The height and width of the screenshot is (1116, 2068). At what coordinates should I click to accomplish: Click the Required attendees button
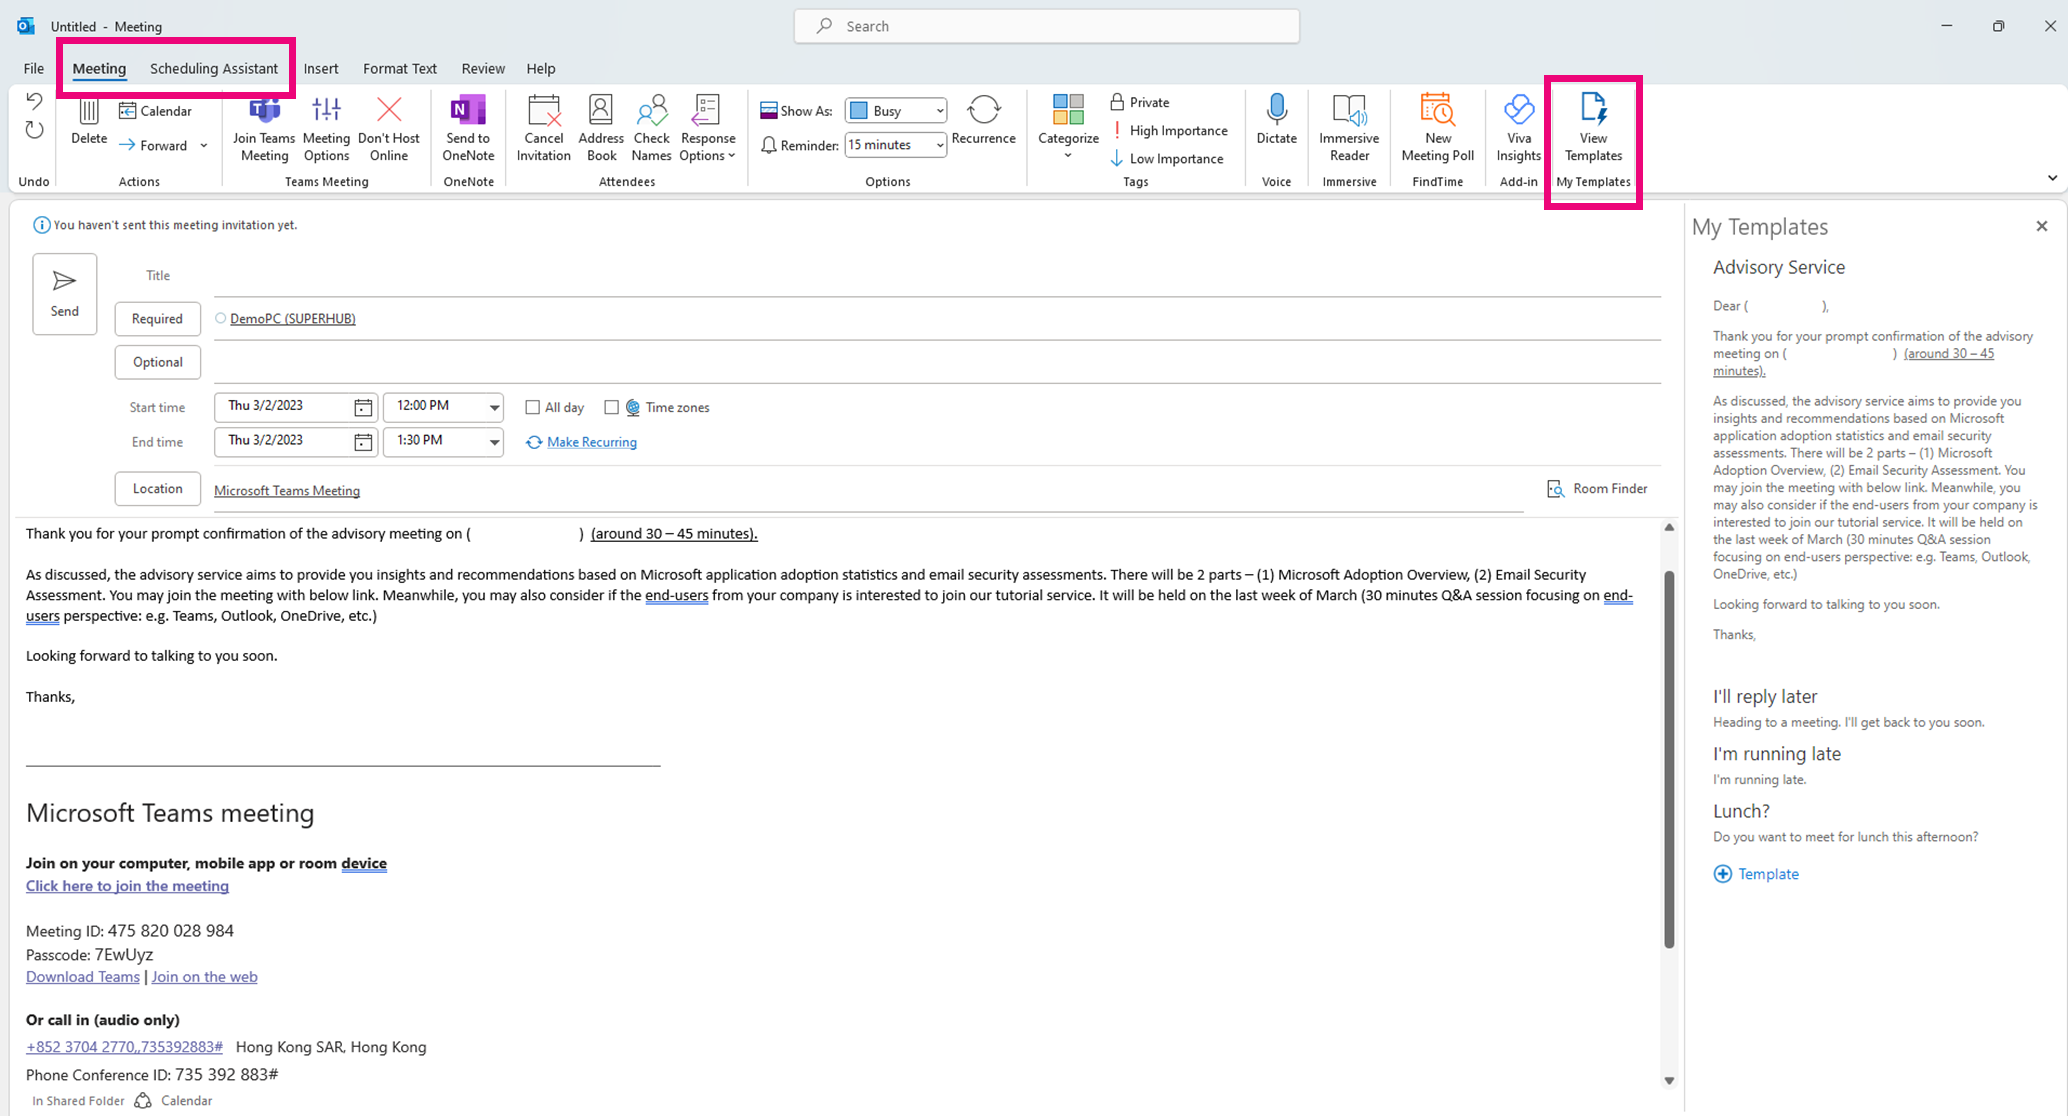(158, 318)
